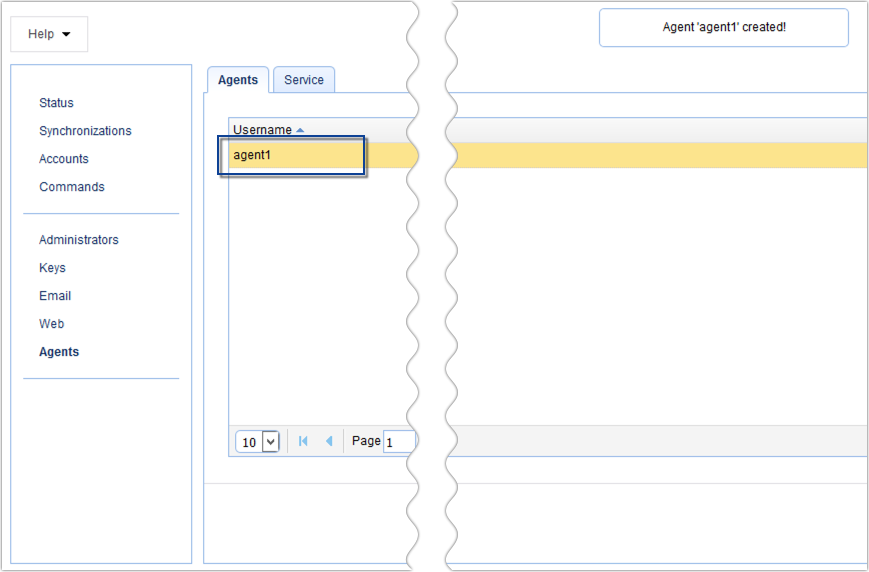Expand the page size dropdown showing 10
Image resolution: width=869 pixels, height=572 pixels.
coord(270,442)
